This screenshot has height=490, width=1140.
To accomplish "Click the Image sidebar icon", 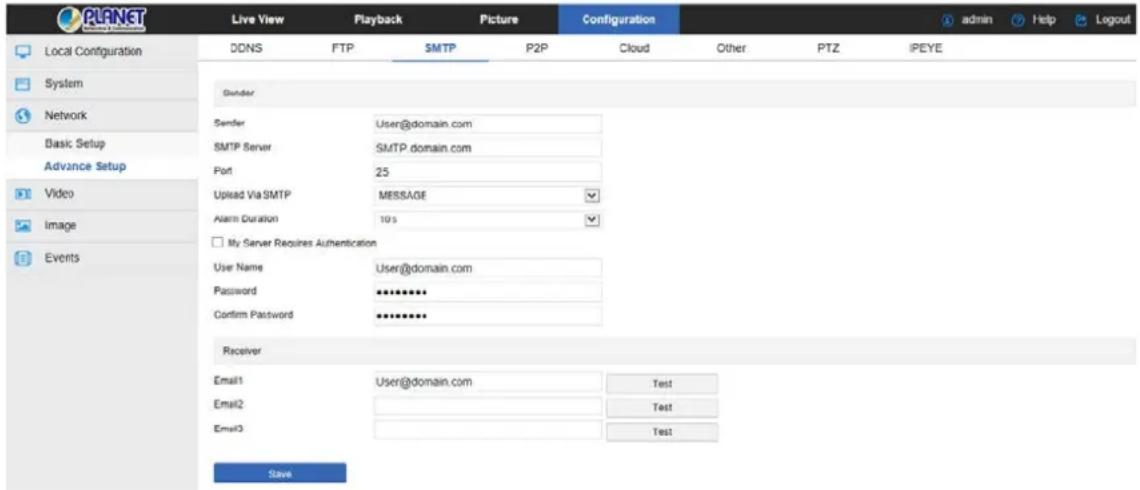I will click(23, 226).
